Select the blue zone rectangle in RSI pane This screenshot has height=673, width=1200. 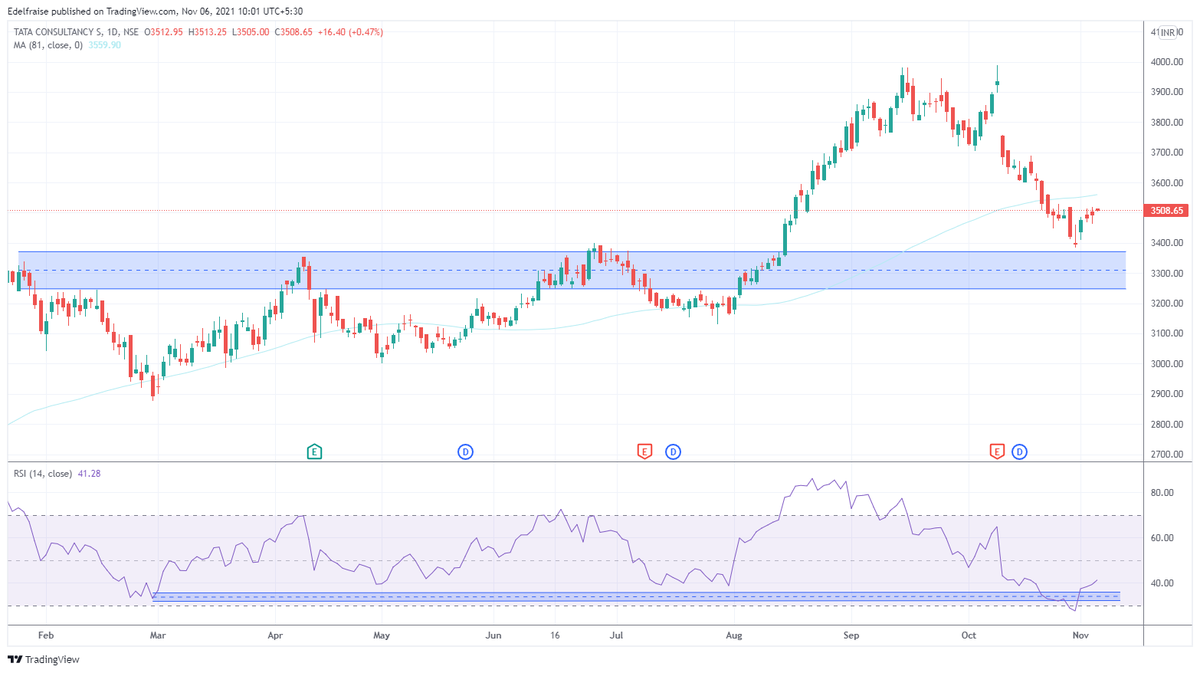pos(636,597)
